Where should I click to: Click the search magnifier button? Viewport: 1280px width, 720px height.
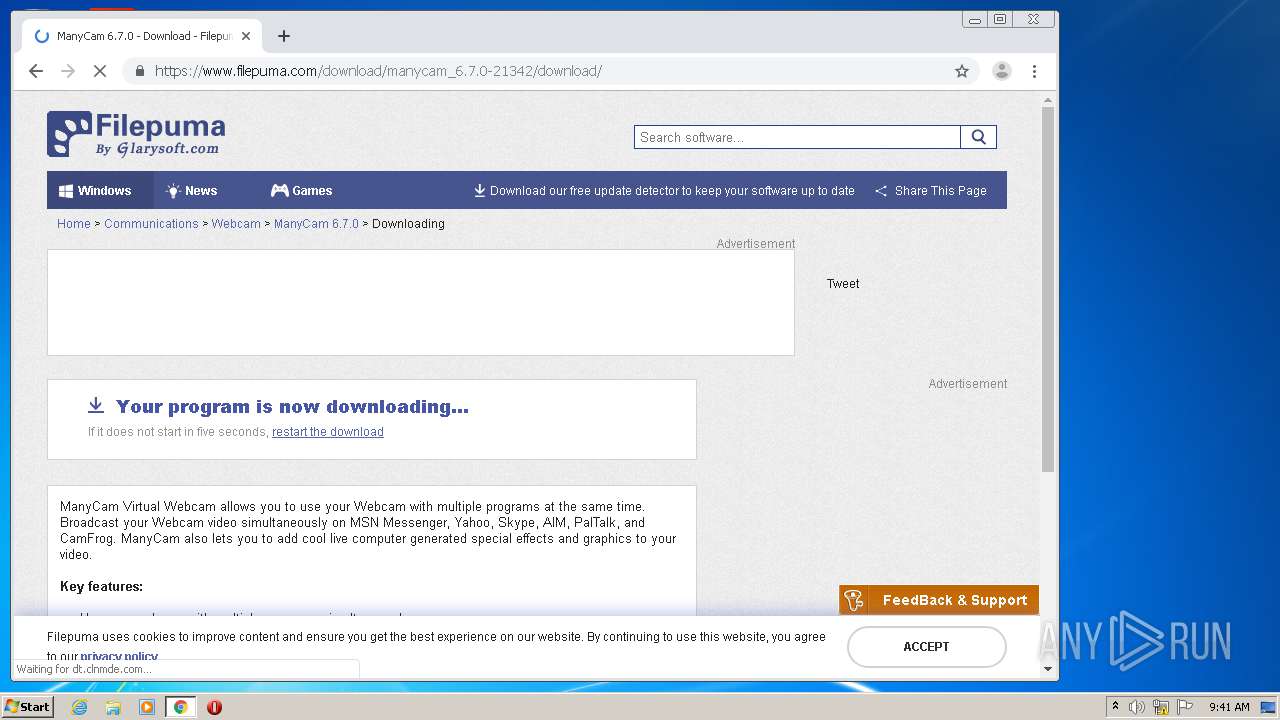(978, 137)
